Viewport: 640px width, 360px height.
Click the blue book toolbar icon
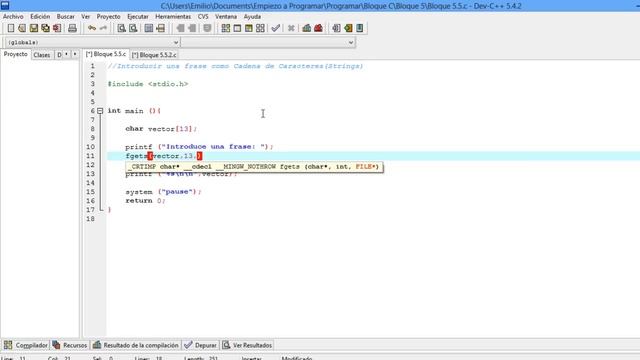point(360,28)
